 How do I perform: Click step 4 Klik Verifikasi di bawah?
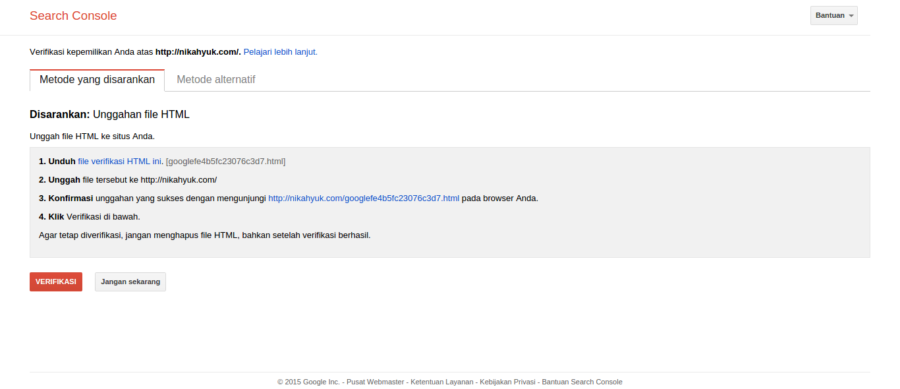(90, 217)
